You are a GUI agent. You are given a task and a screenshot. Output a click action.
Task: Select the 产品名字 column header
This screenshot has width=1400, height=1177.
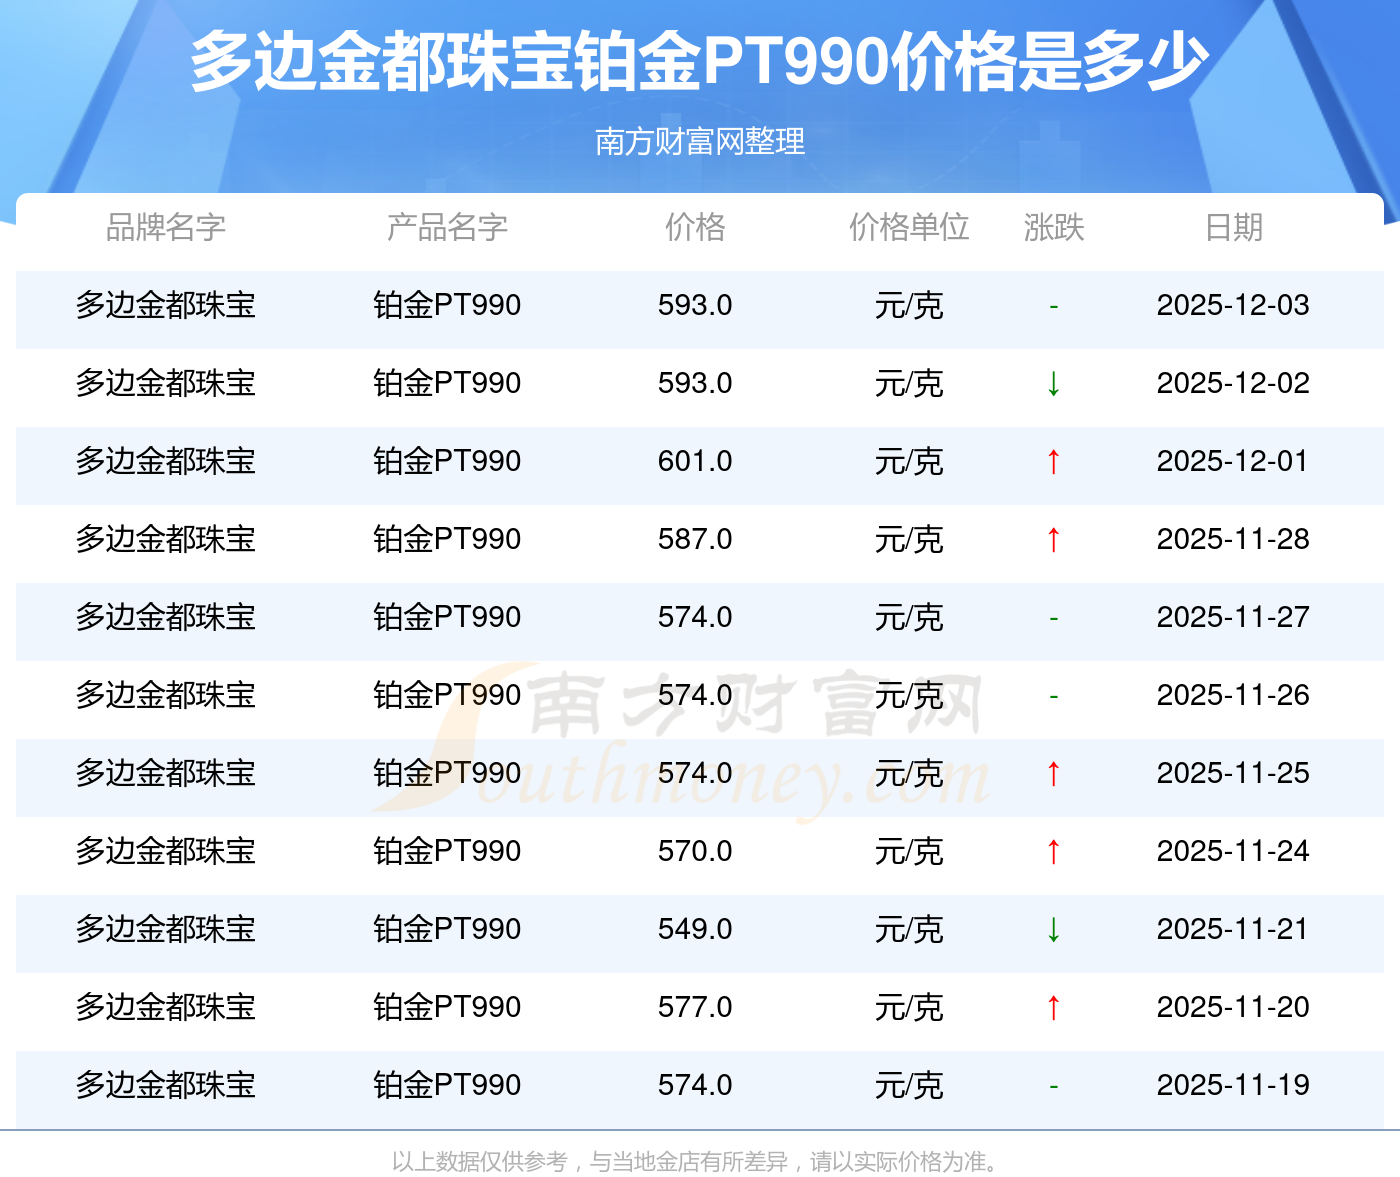click(447, 228)
